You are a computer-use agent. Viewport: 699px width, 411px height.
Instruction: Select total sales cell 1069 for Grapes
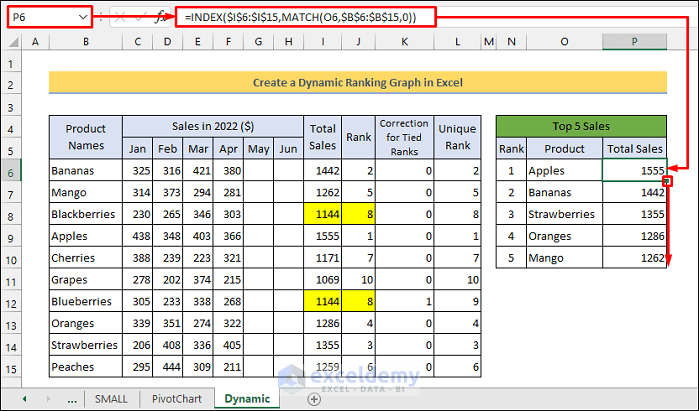(x=323, y=279)
